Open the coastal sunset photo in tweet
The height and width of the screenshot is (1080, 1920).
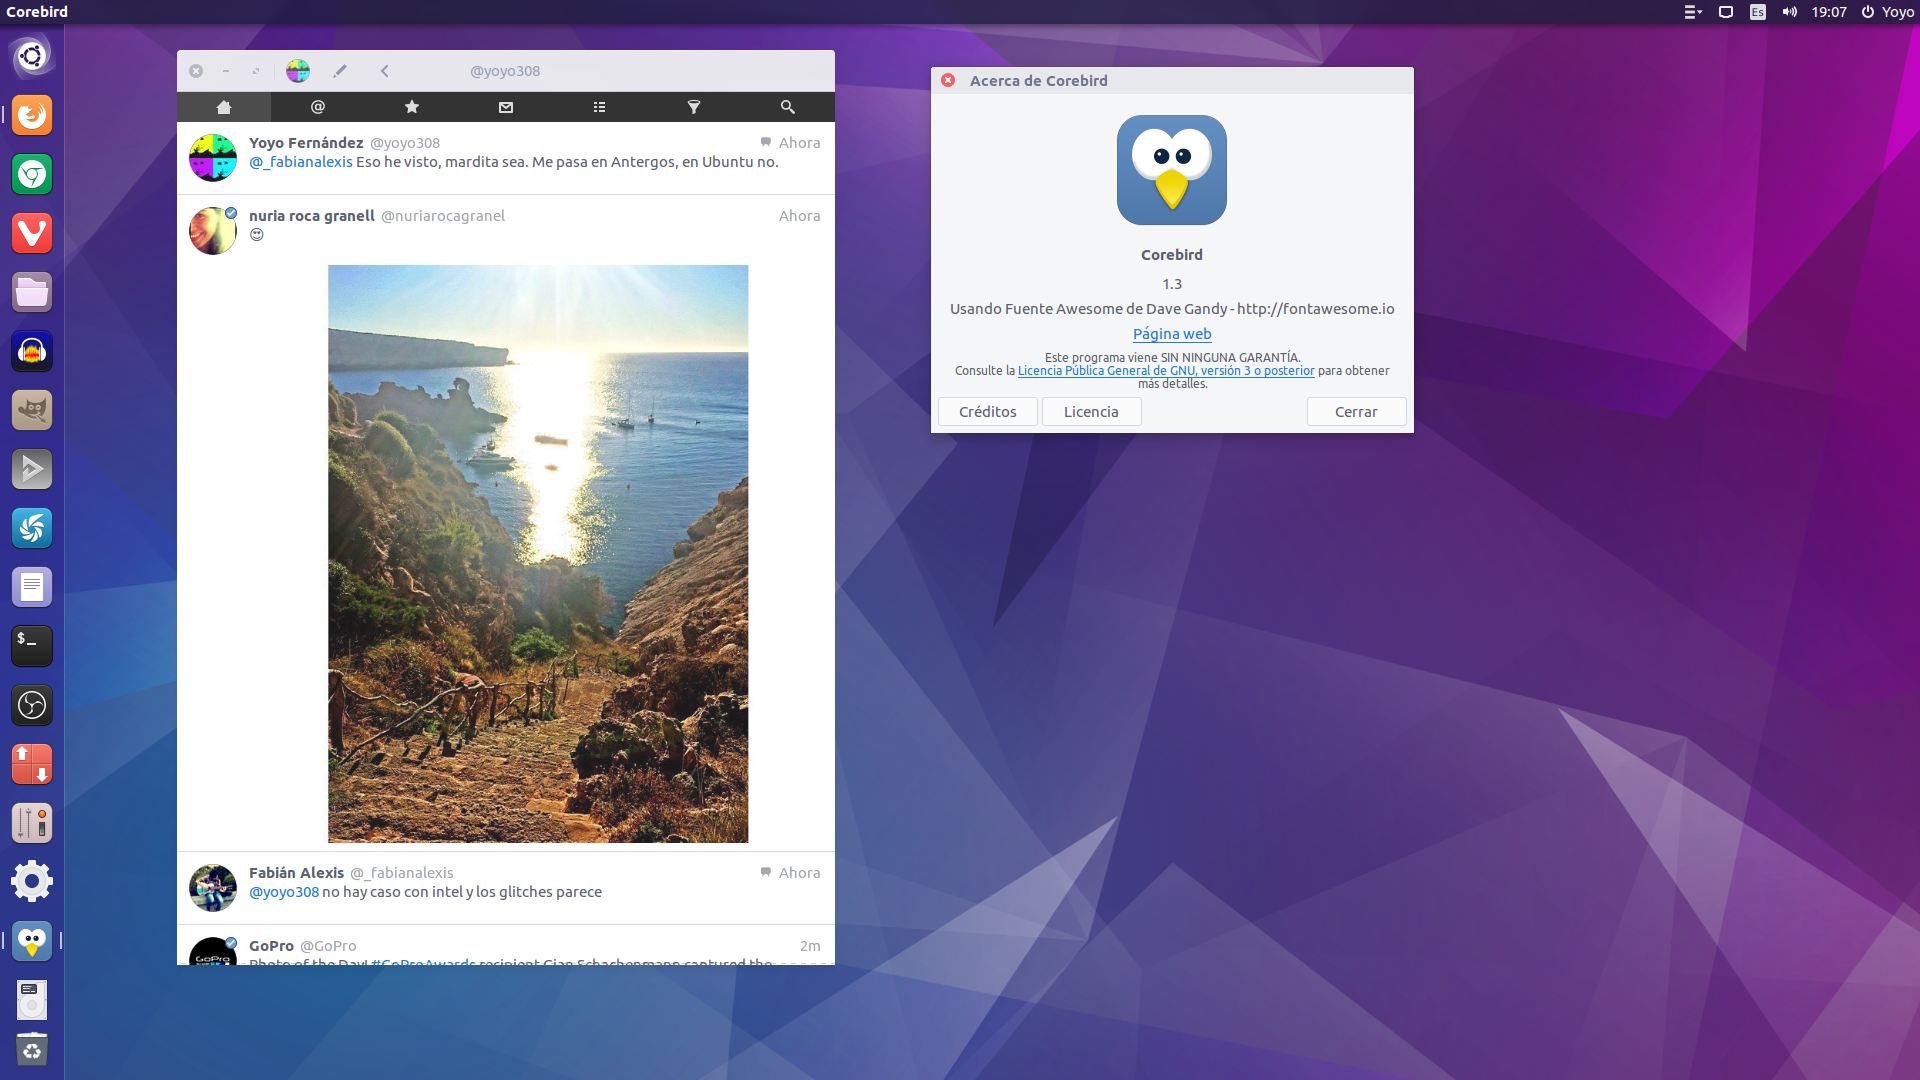538,554
